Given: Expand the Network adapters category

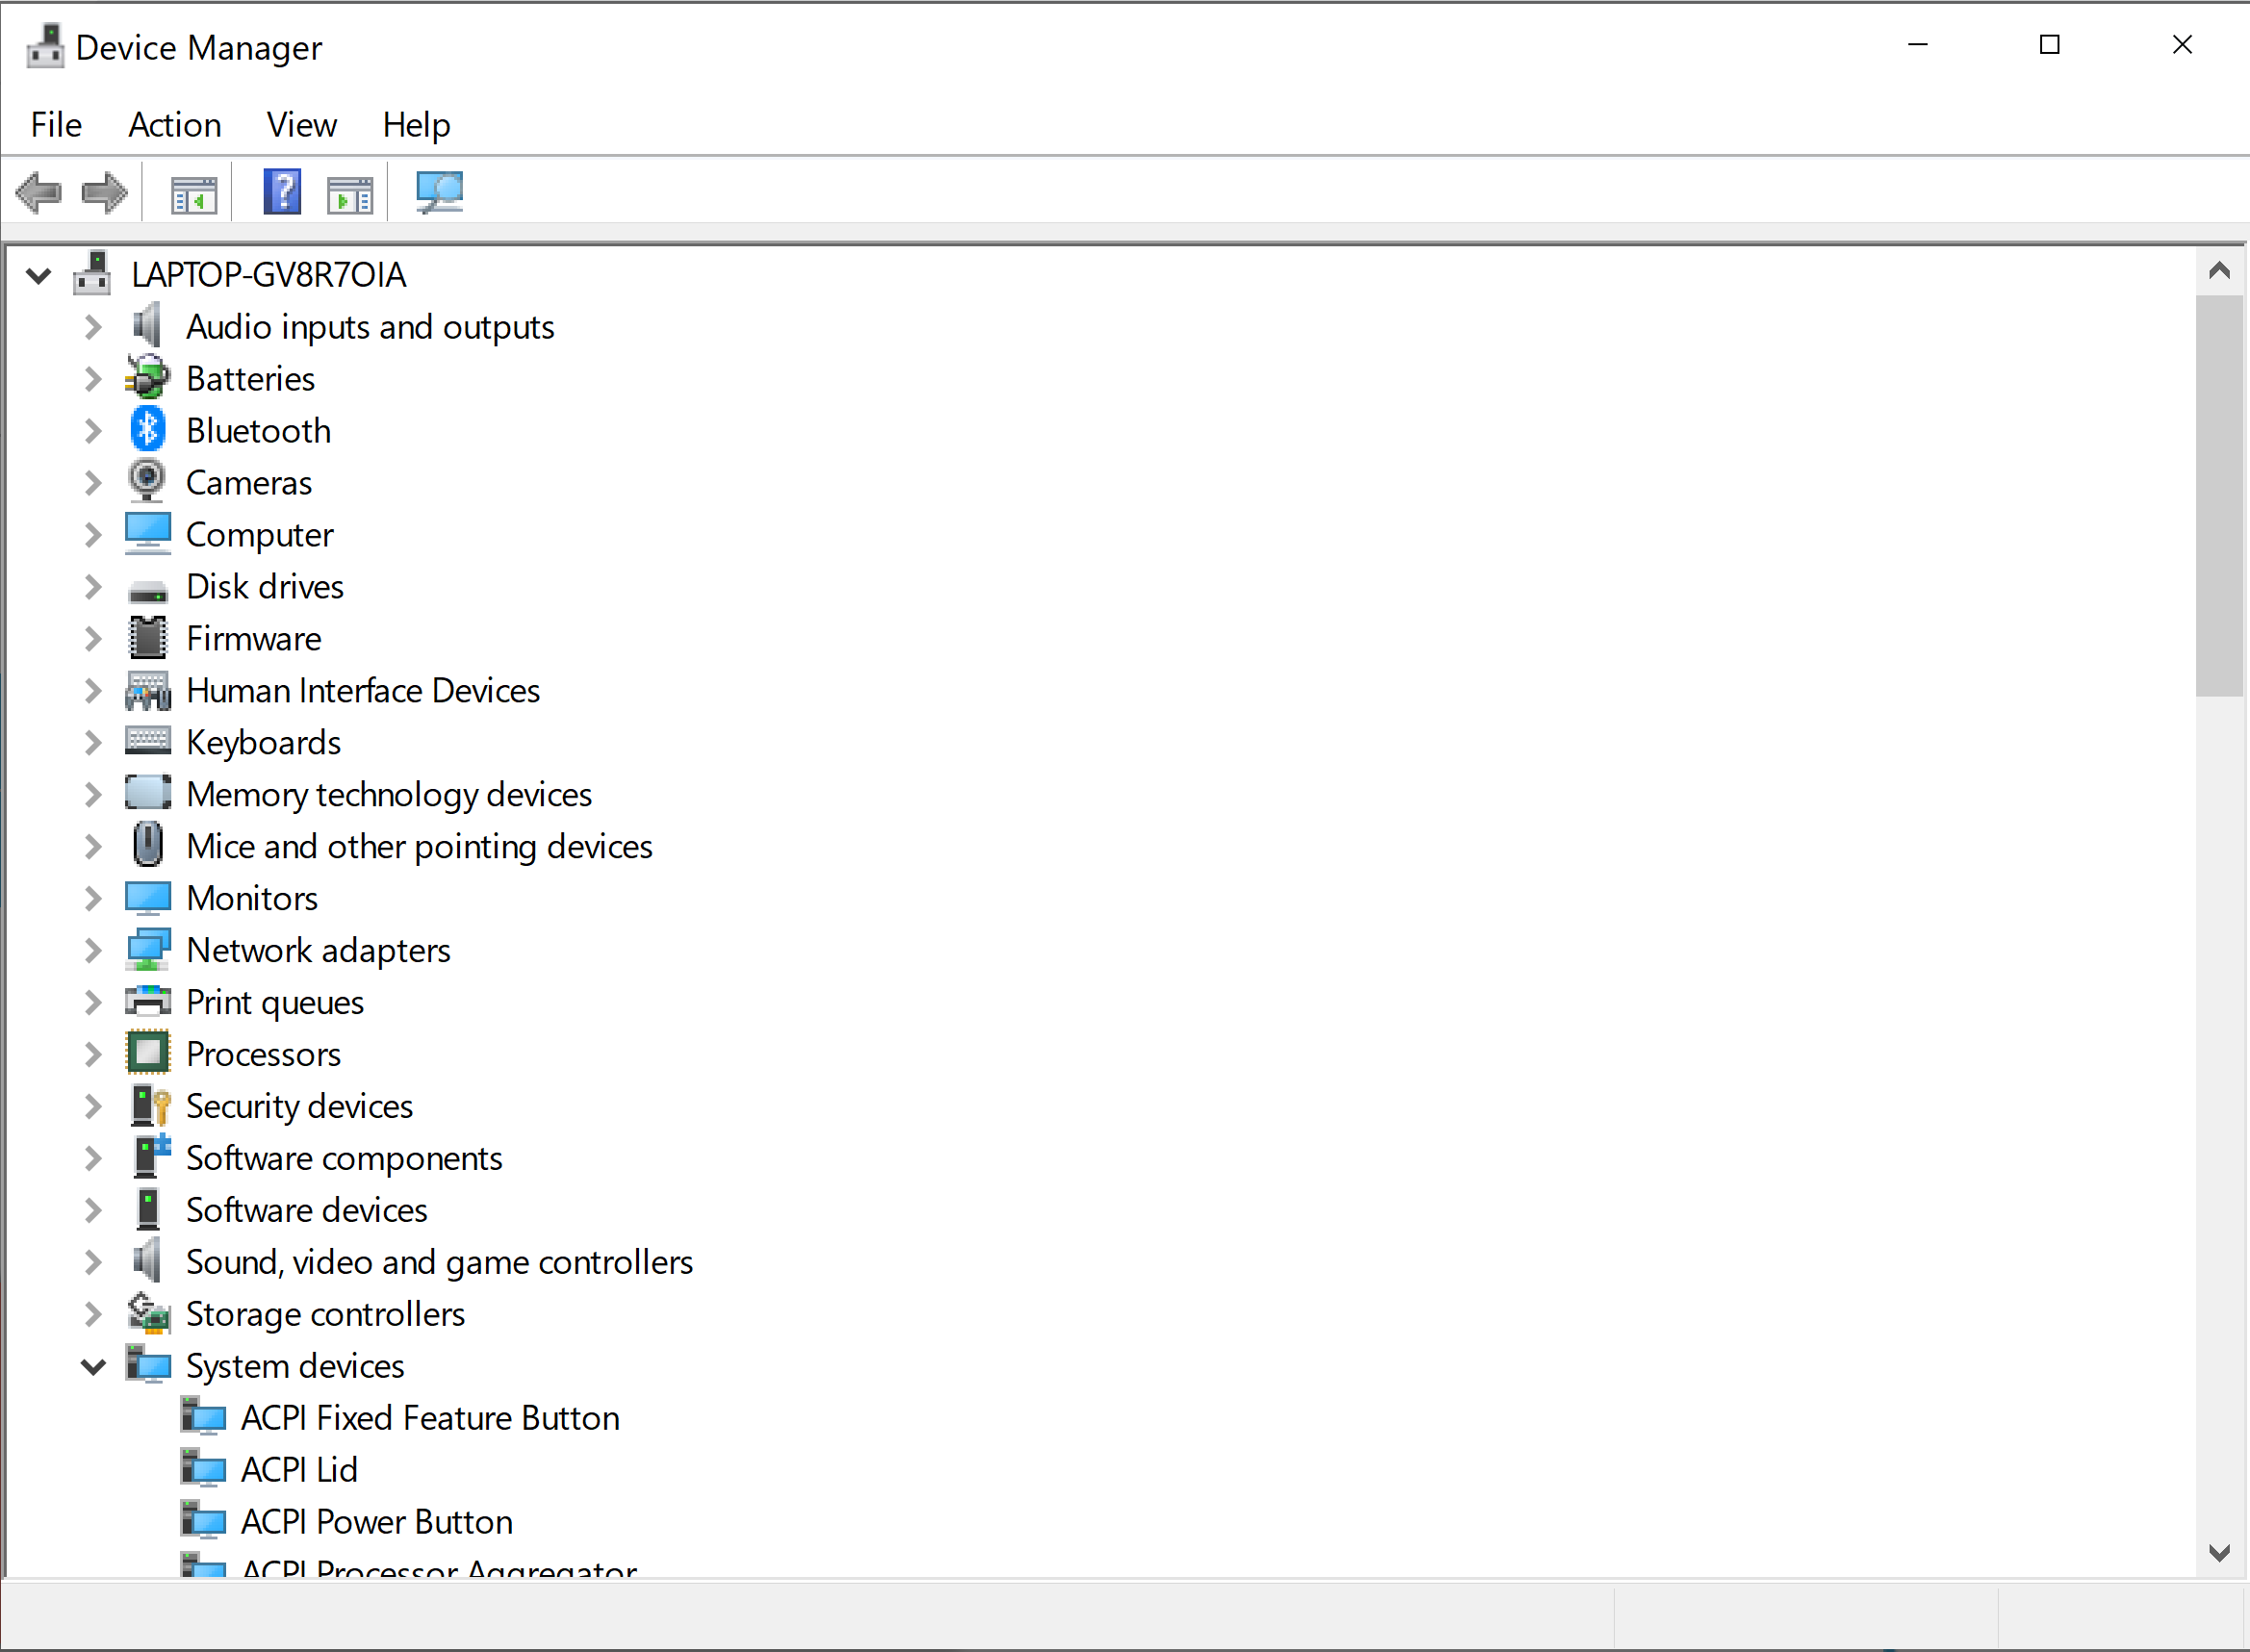Looking at the screenshot, I should click(x=92, y=950).
